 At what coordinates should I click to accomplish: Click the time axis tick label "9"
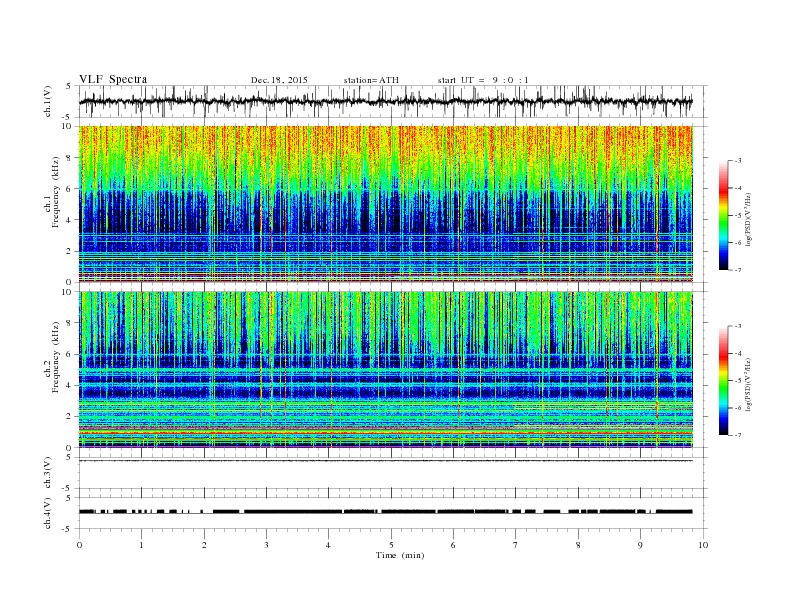(640, 545)
